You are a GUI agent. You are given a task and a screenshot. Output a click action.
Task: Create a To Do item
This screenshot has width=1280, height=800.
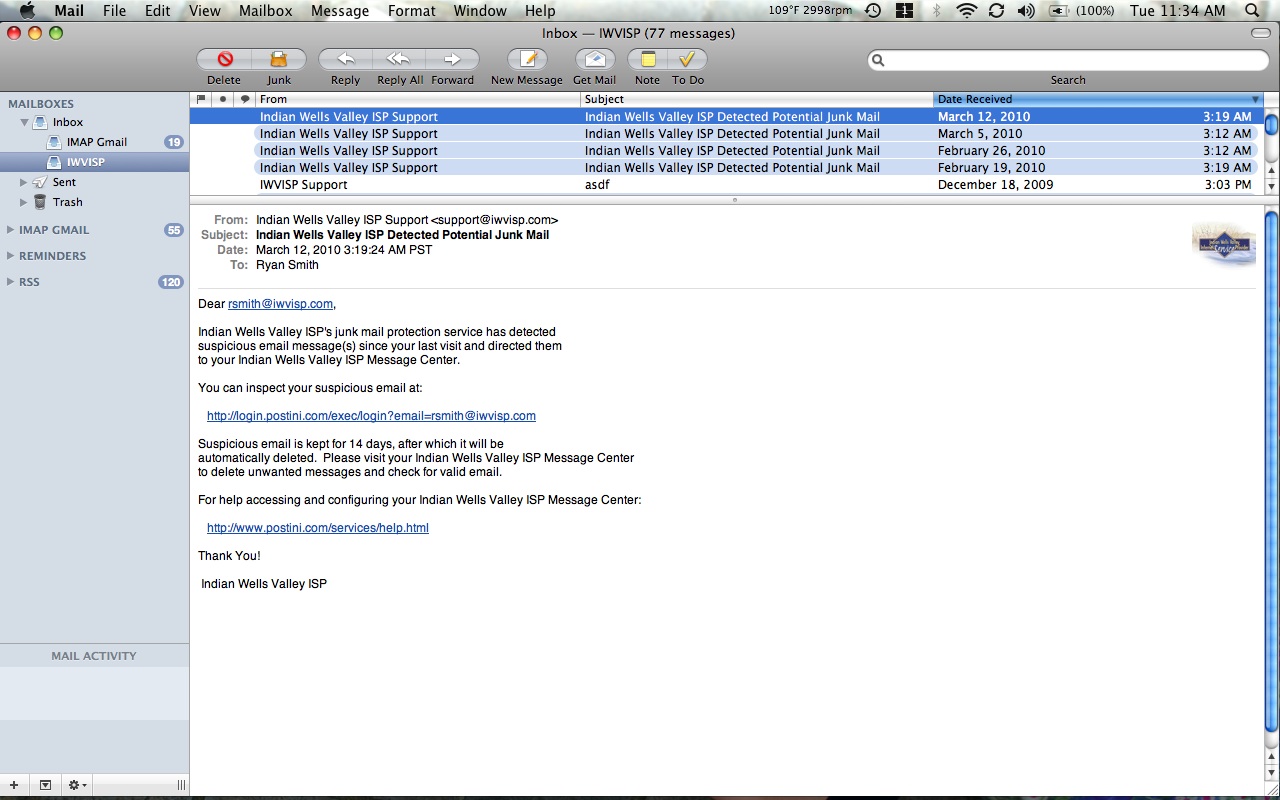point(687,59)
